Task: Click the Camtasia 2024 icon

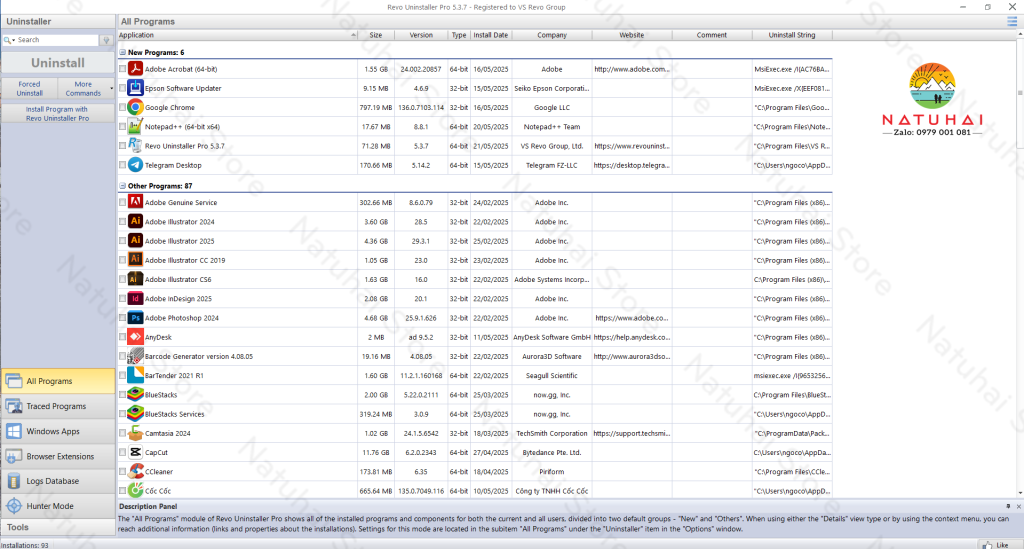Action: pos(135,433)
